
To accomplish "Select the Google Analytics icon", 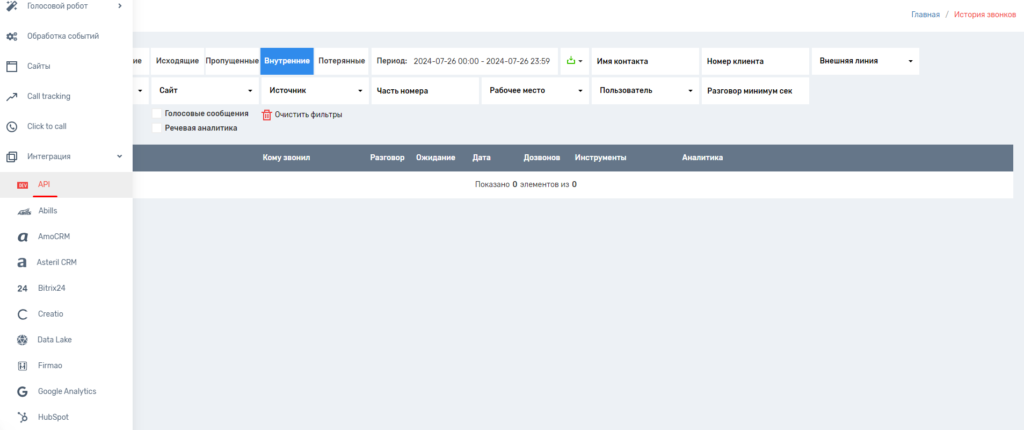I will pos(22,391).
